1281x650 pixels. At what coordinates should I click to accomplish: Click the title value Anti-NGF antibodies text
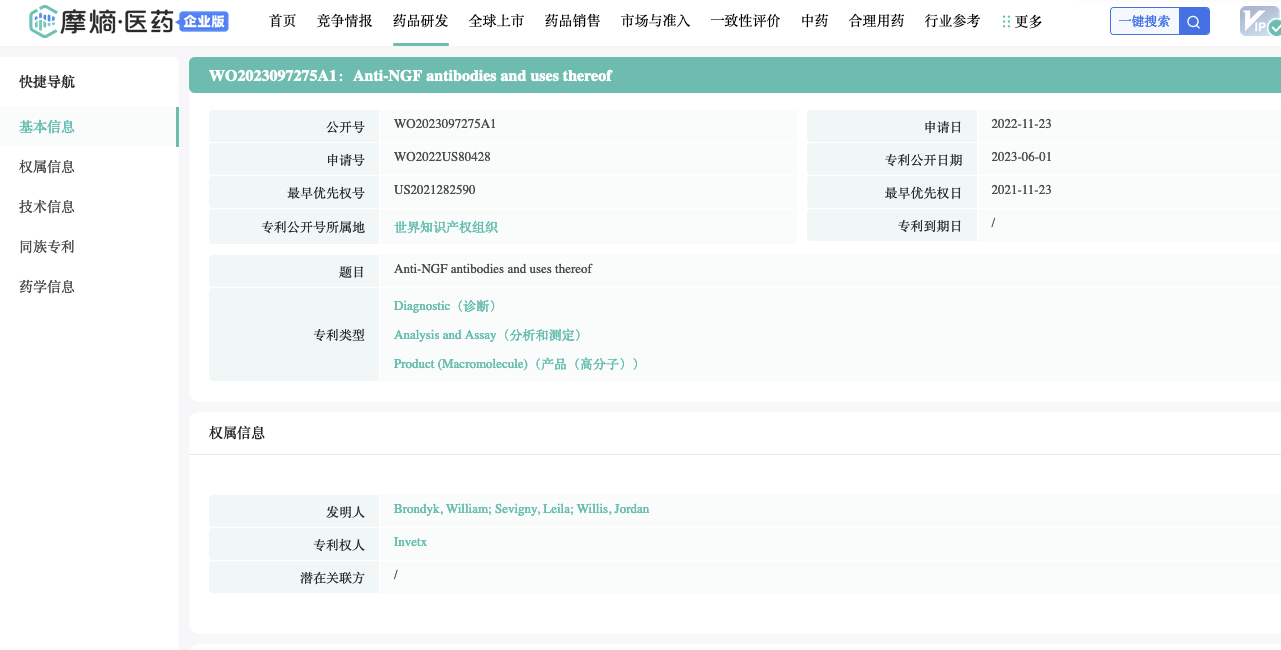point(493,269)
